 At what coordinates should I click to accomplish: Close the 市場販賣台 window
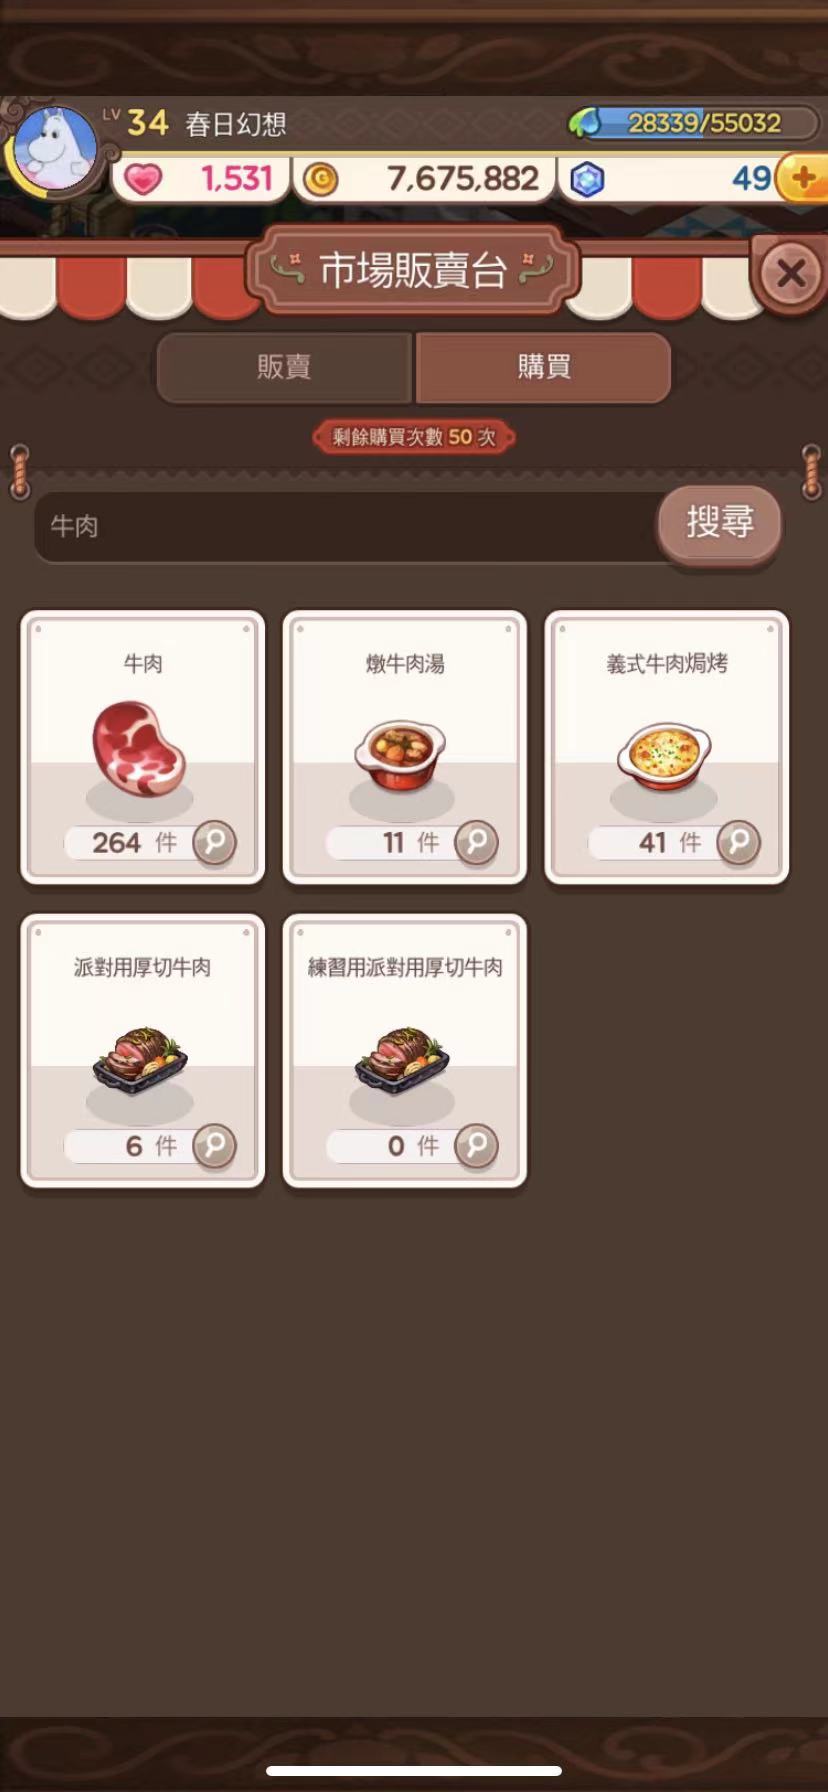coord(790,273)
